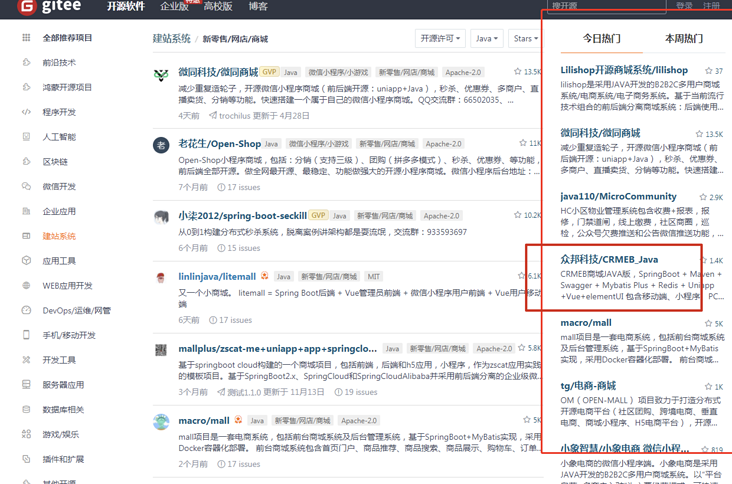Viewport: 732px width, 484px height.
Task: Open 博客 in the top menu
Action: click(x=258, y=7)
